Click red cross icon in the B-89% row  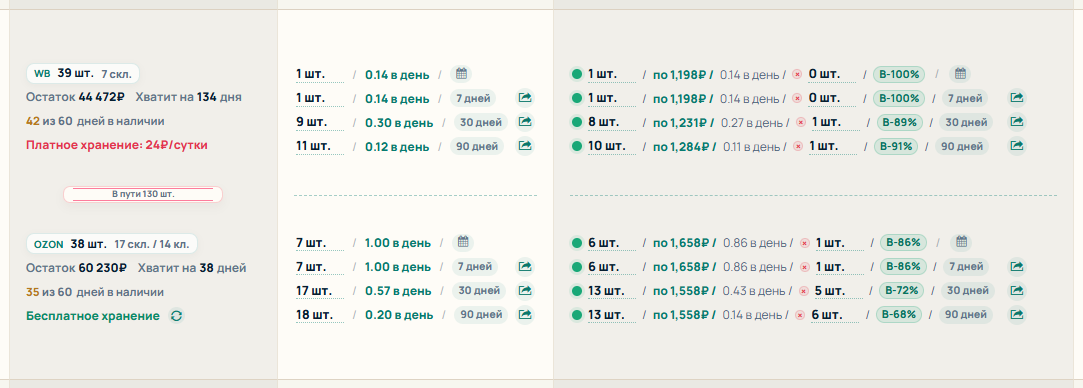pos(801,122)
